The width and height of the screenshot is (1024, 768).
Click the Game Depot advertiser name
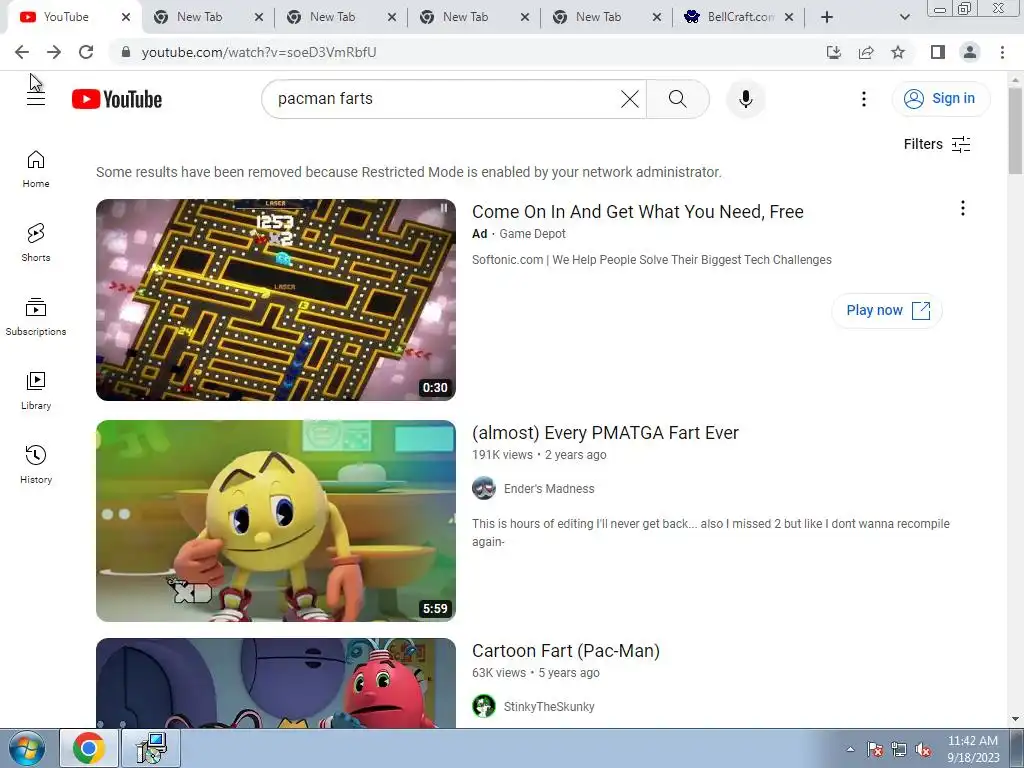point(532,234)
